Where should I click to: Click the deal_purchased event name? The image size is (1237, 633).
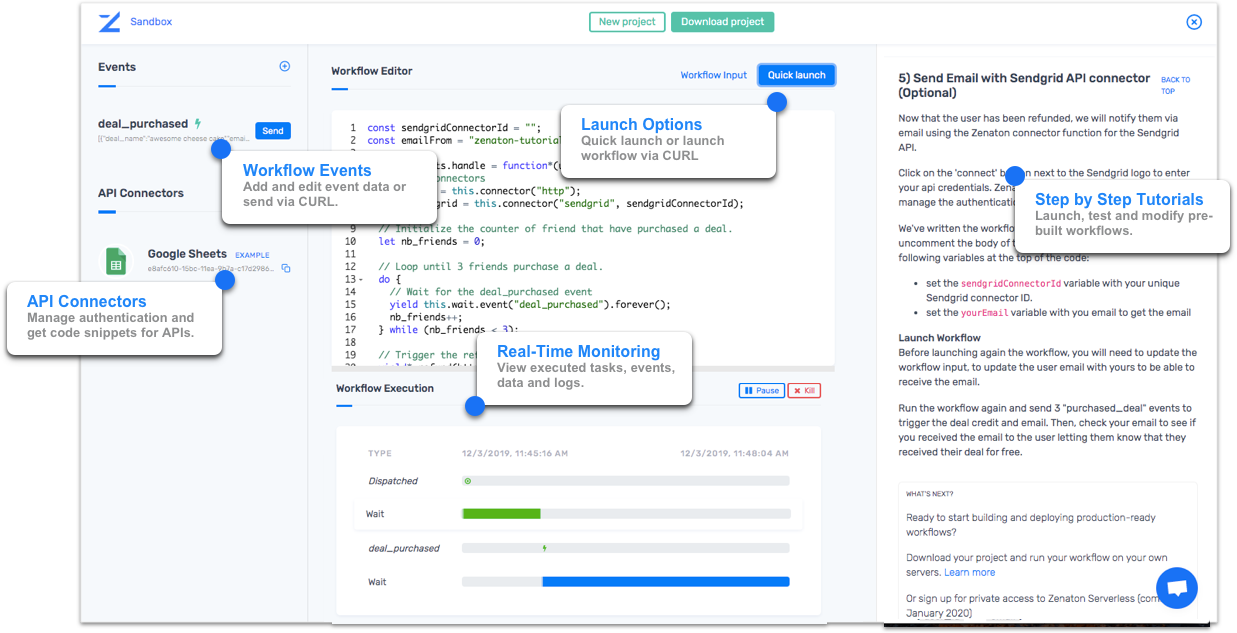coord(143,124)
